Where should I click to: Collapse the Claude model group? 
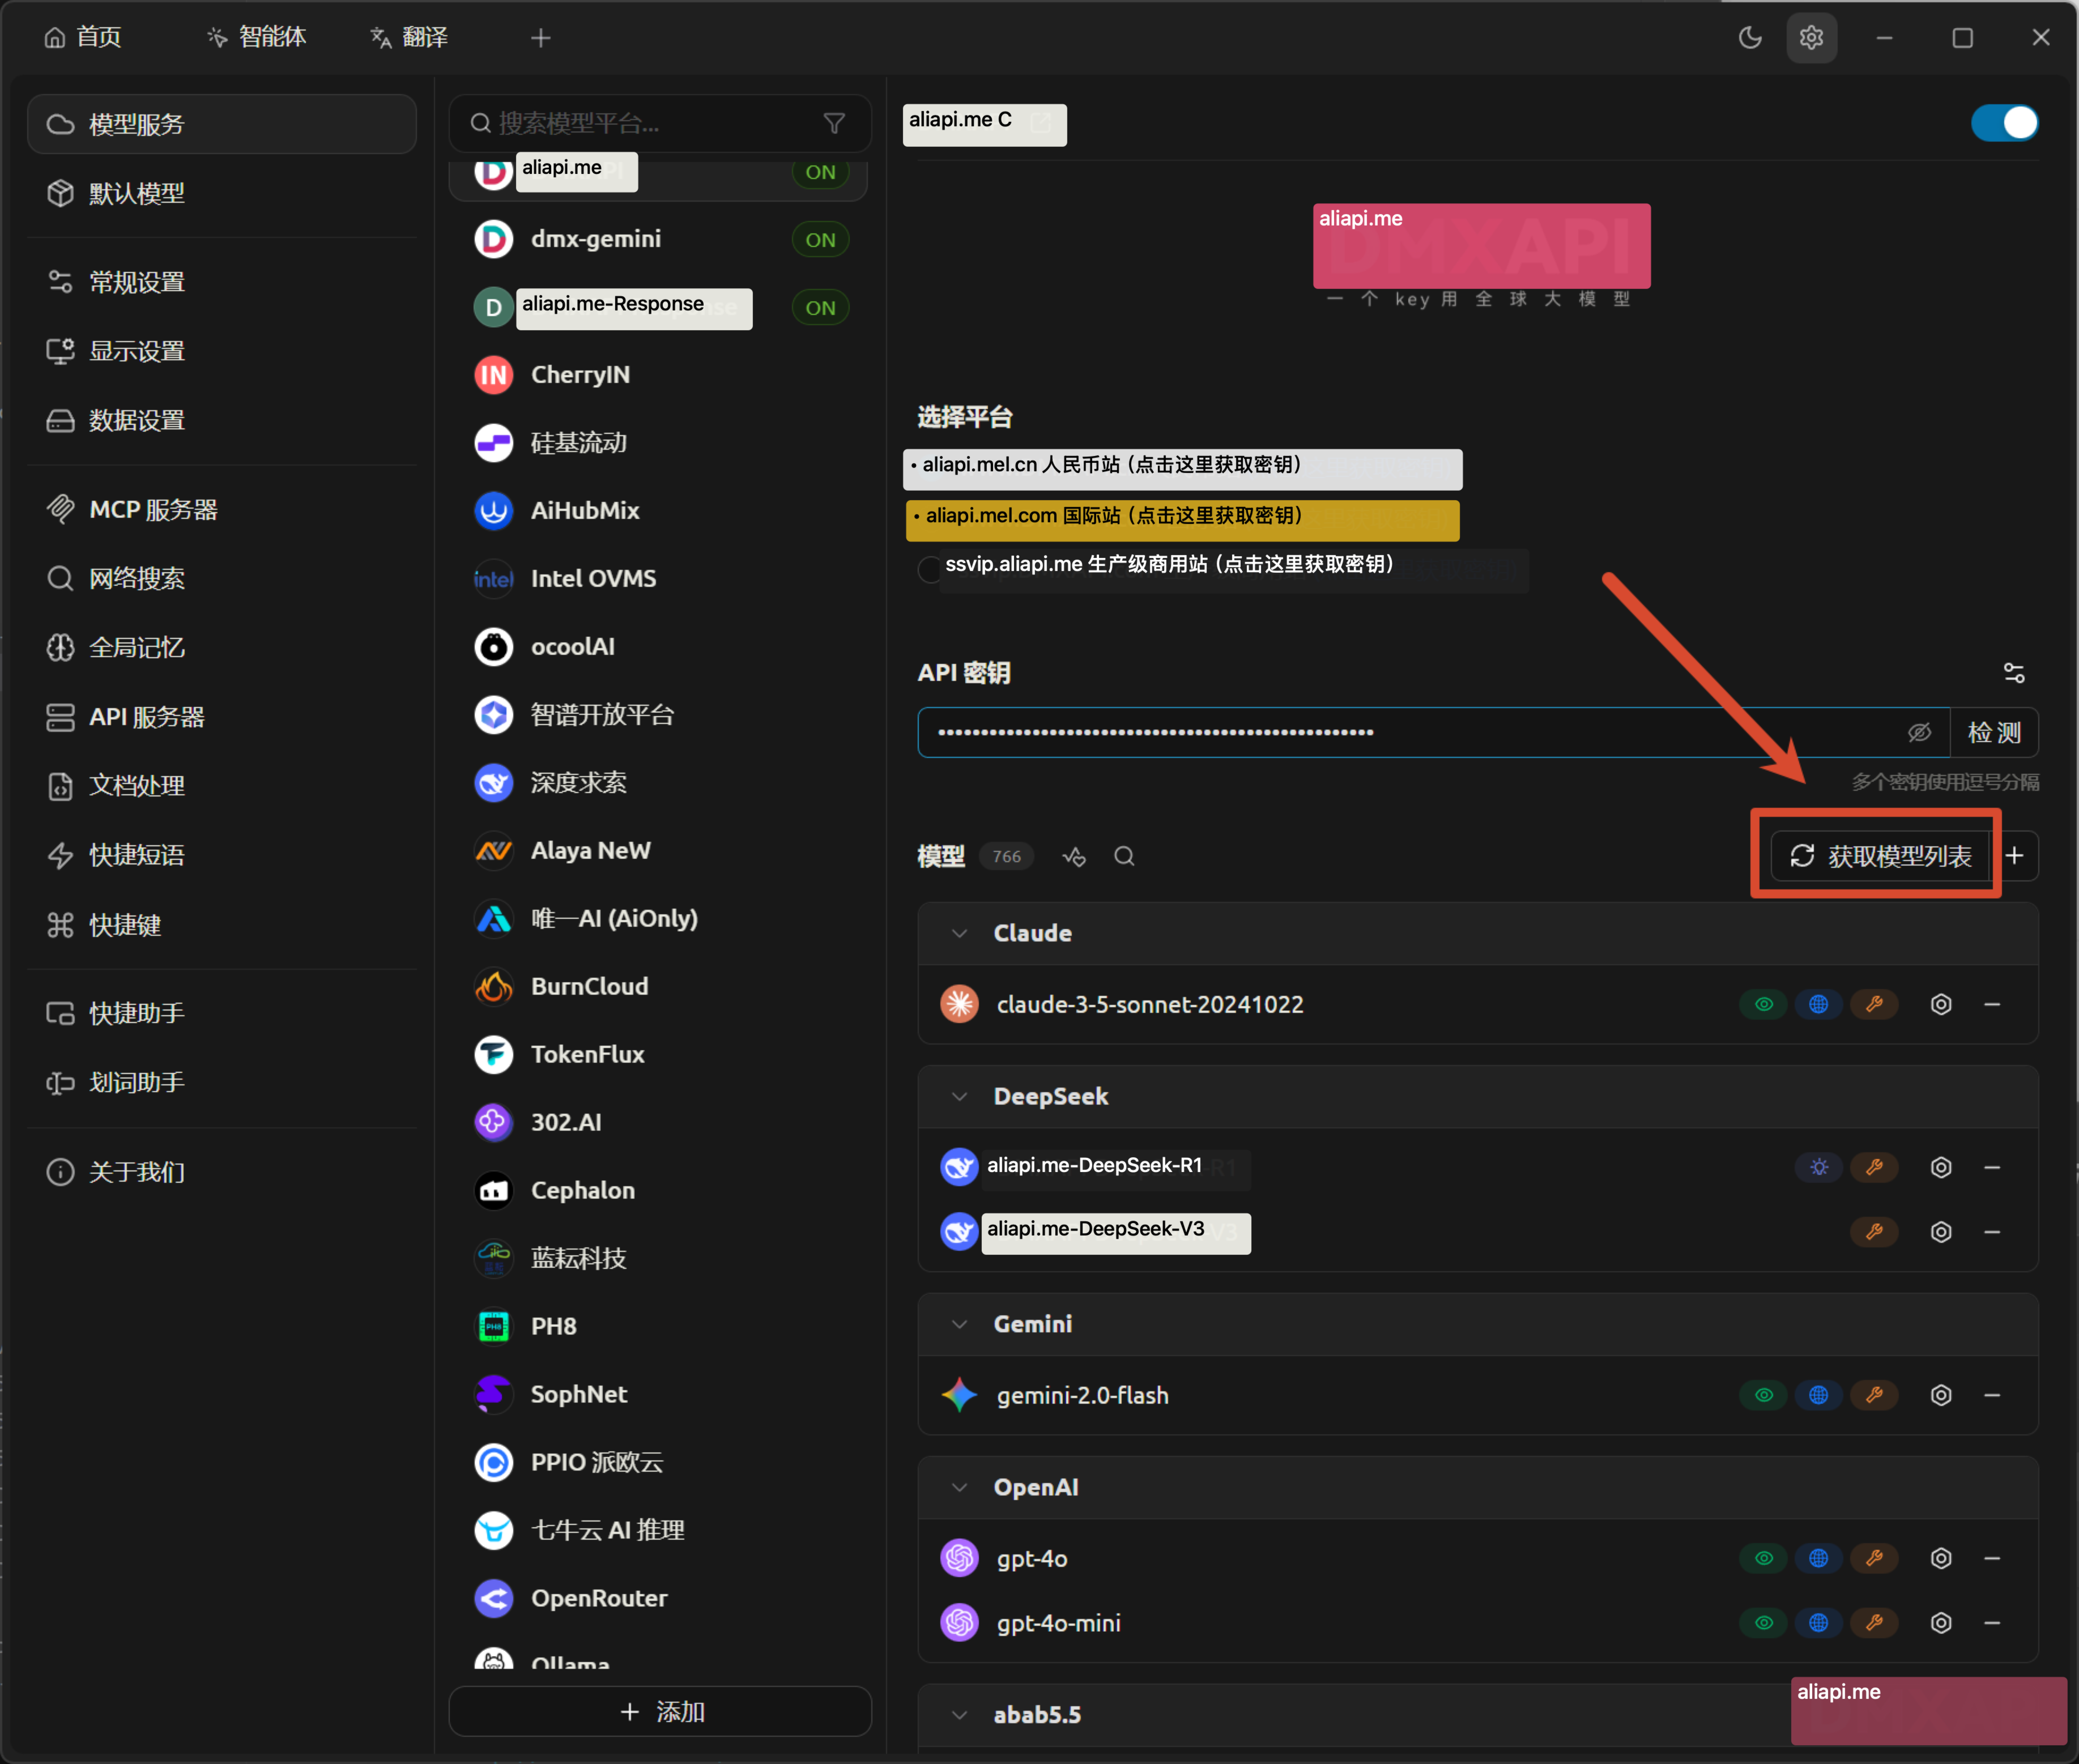(x=959, y=933)
